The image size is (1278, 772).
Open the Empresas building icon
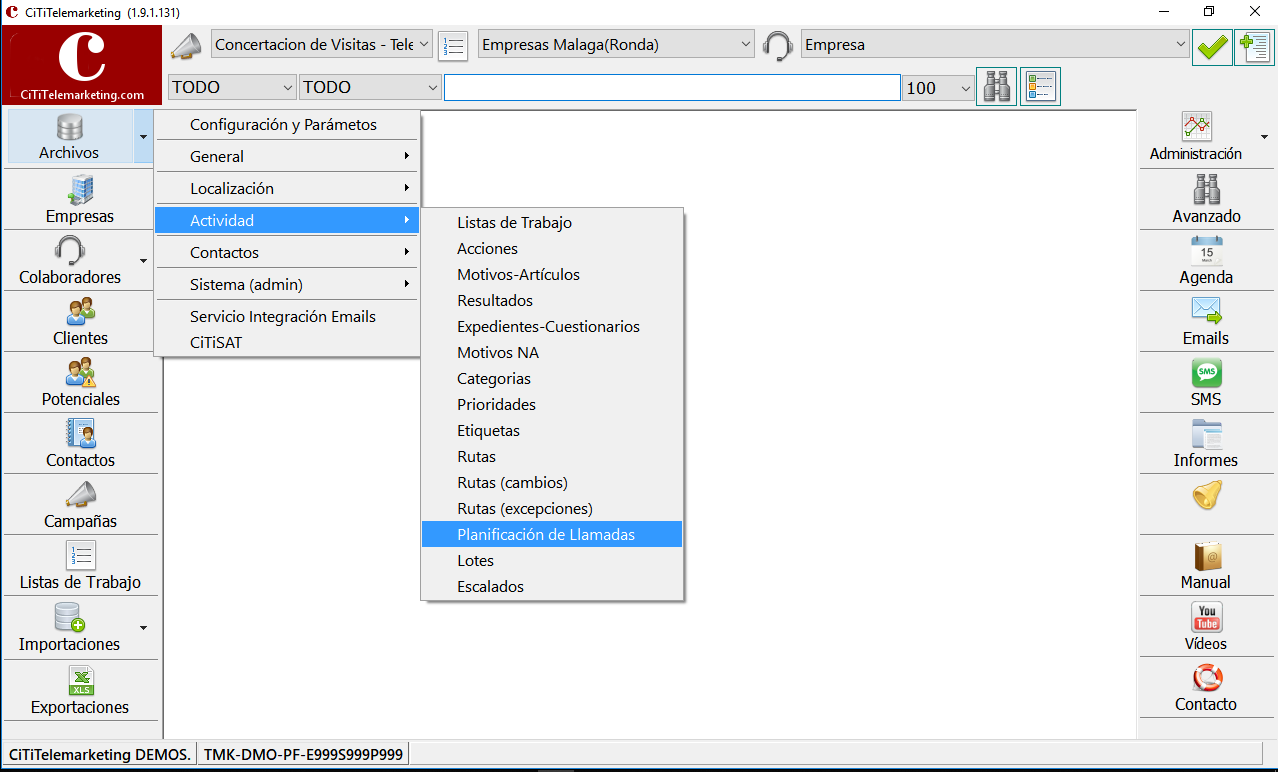pyautogui.click(x=80, y=189)
